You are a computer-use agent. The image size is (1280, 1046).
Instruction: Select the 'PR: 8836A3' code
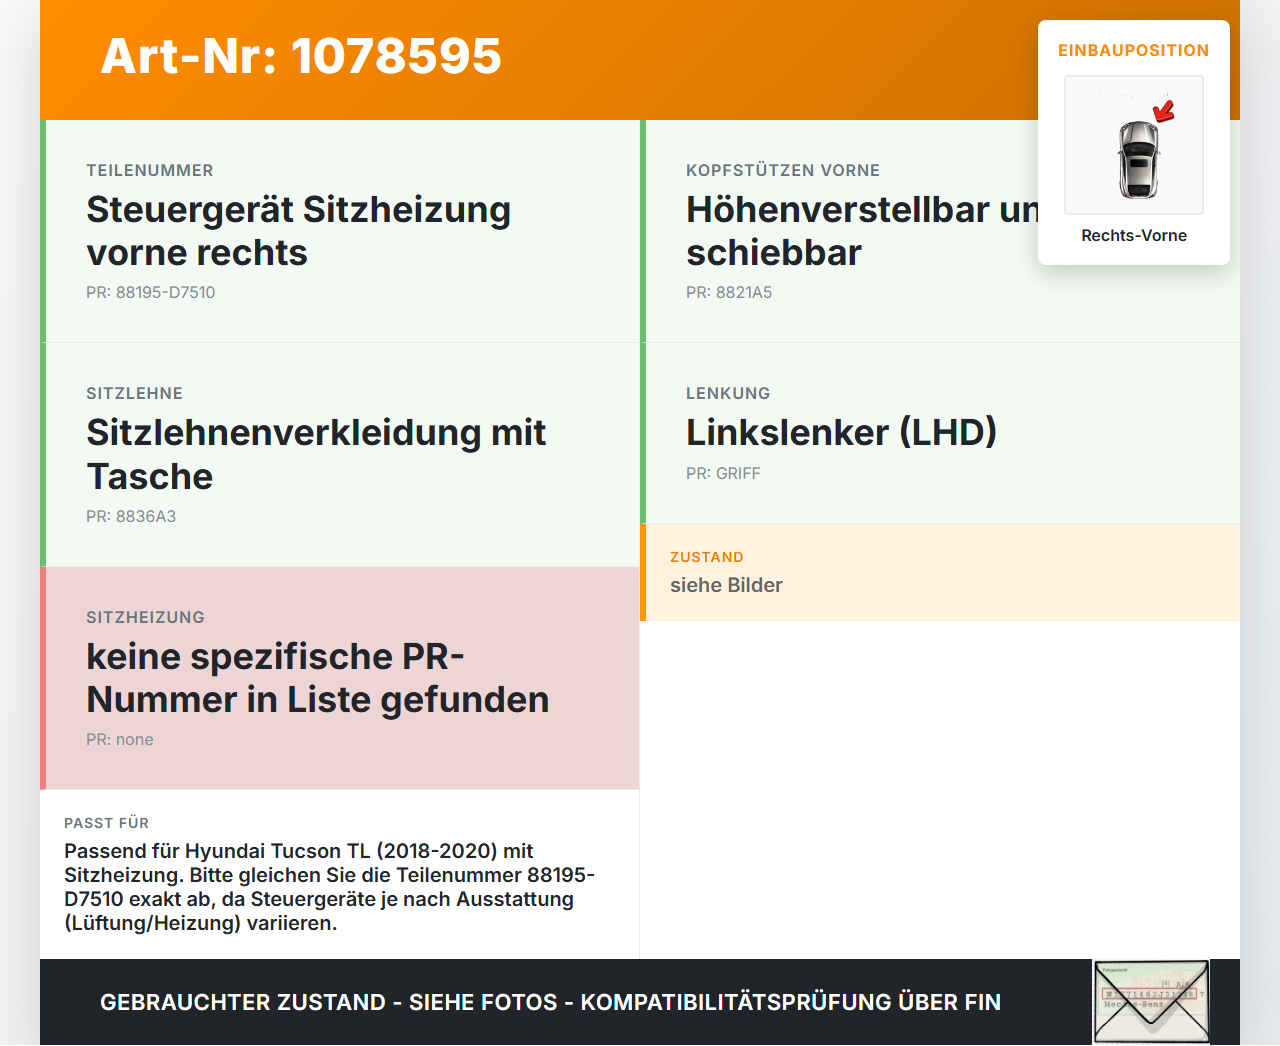pos(131,516)
